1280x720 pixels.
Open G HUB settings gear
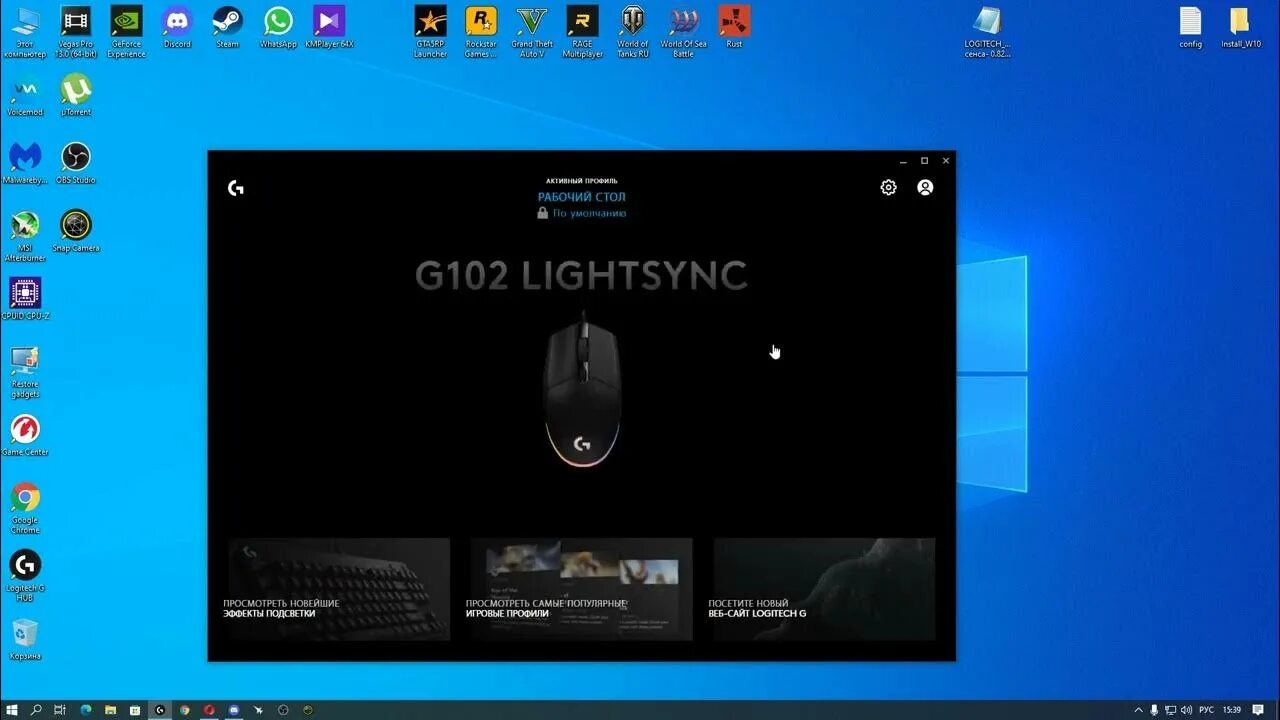tap(888, 187)
